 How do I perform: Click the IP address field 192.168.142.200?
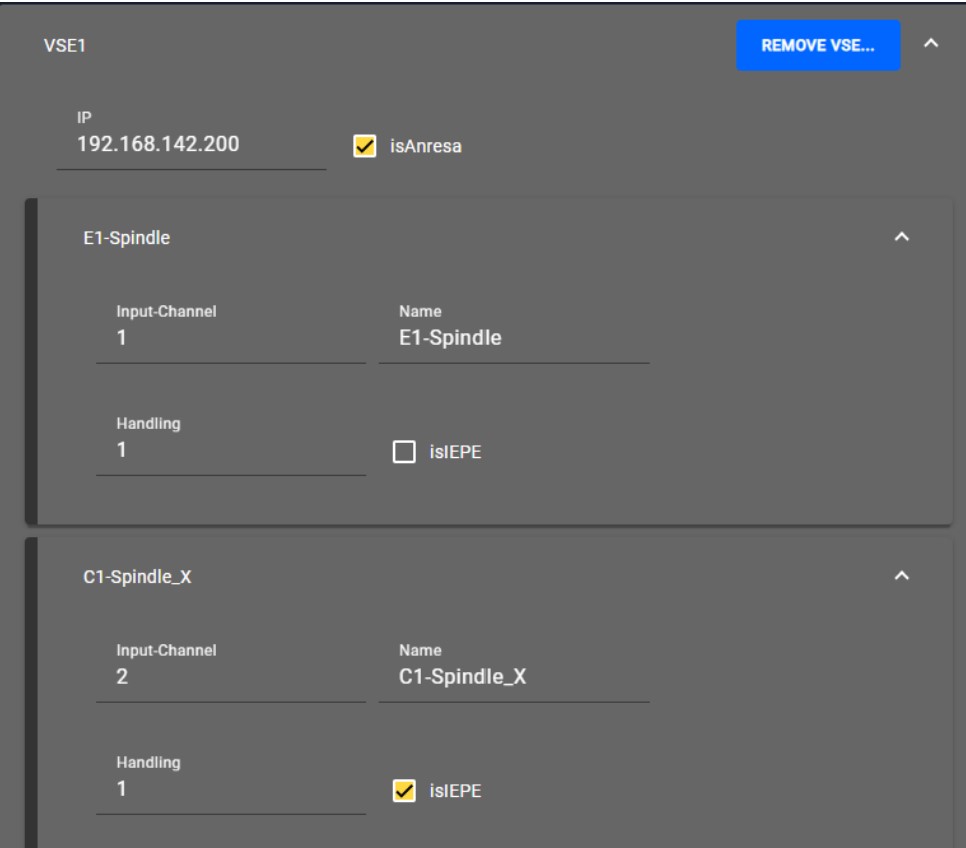click(190, 143)
